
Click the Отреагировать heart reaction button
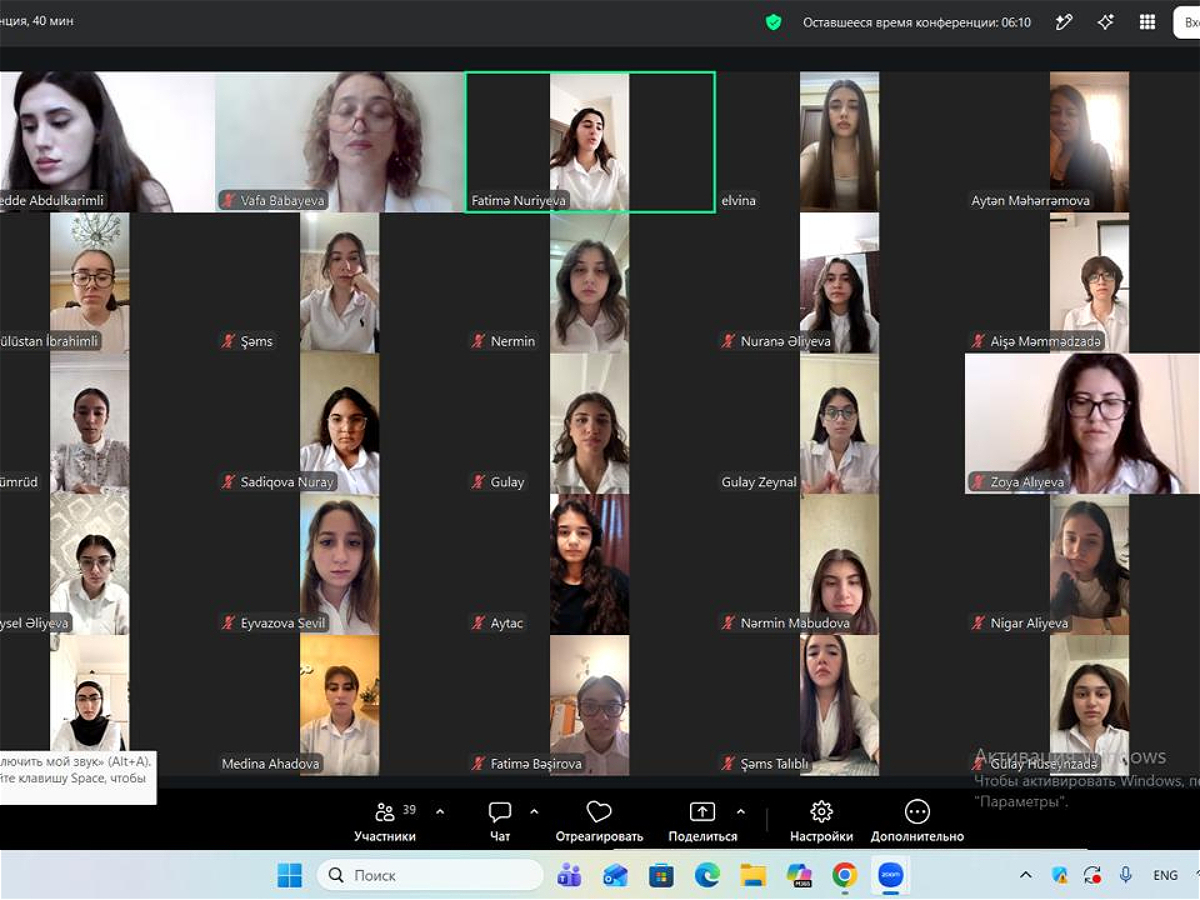[599, 822]
